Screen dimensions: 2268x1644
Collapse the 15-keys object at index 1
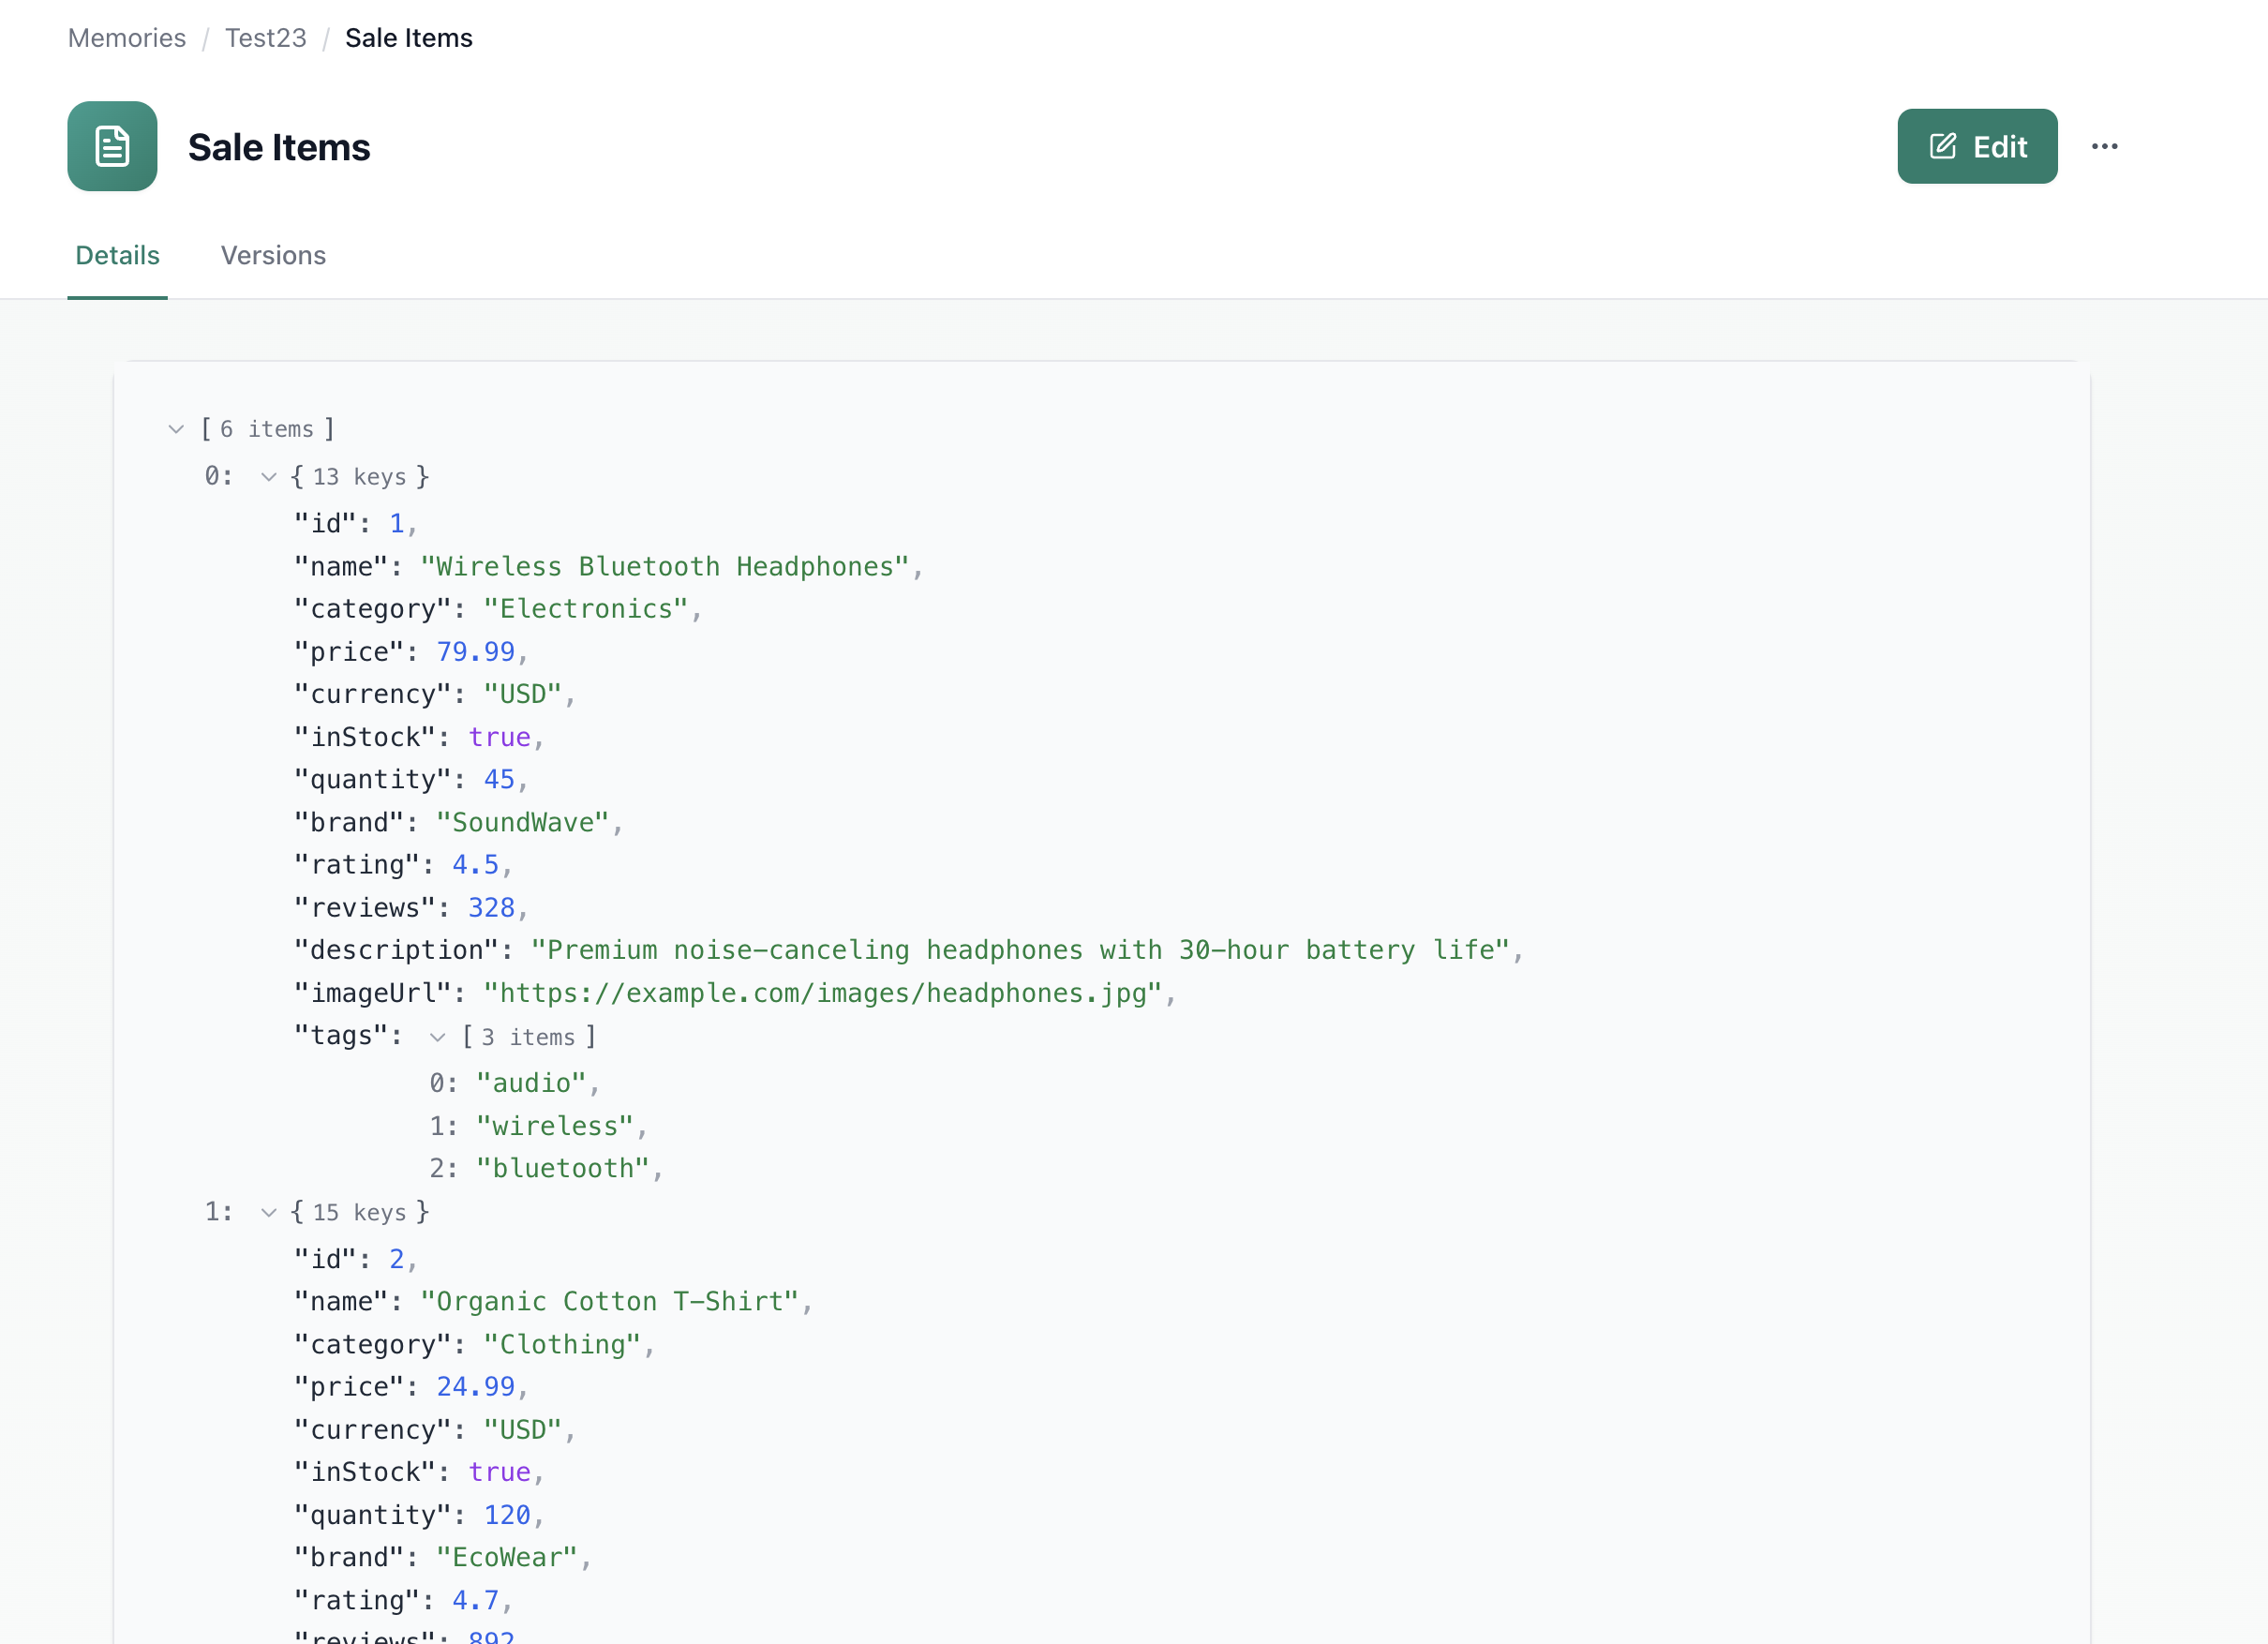(x=268, y=1212)
